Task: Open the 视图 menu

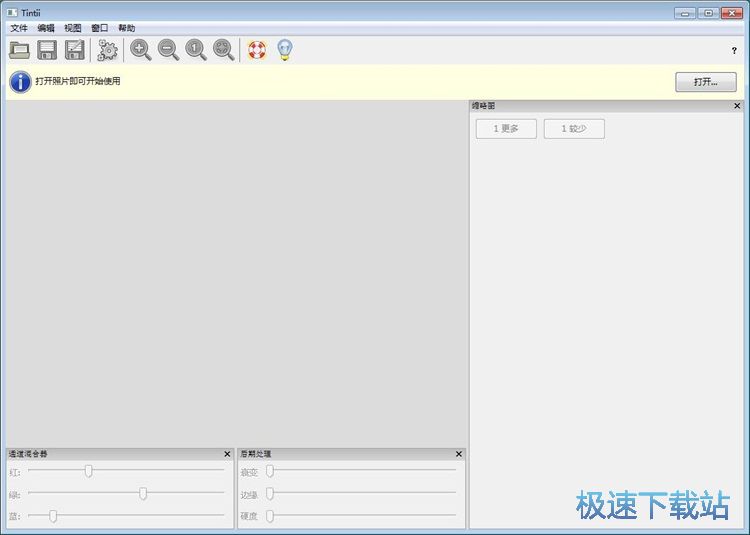Action: click(x=73, y=28)
